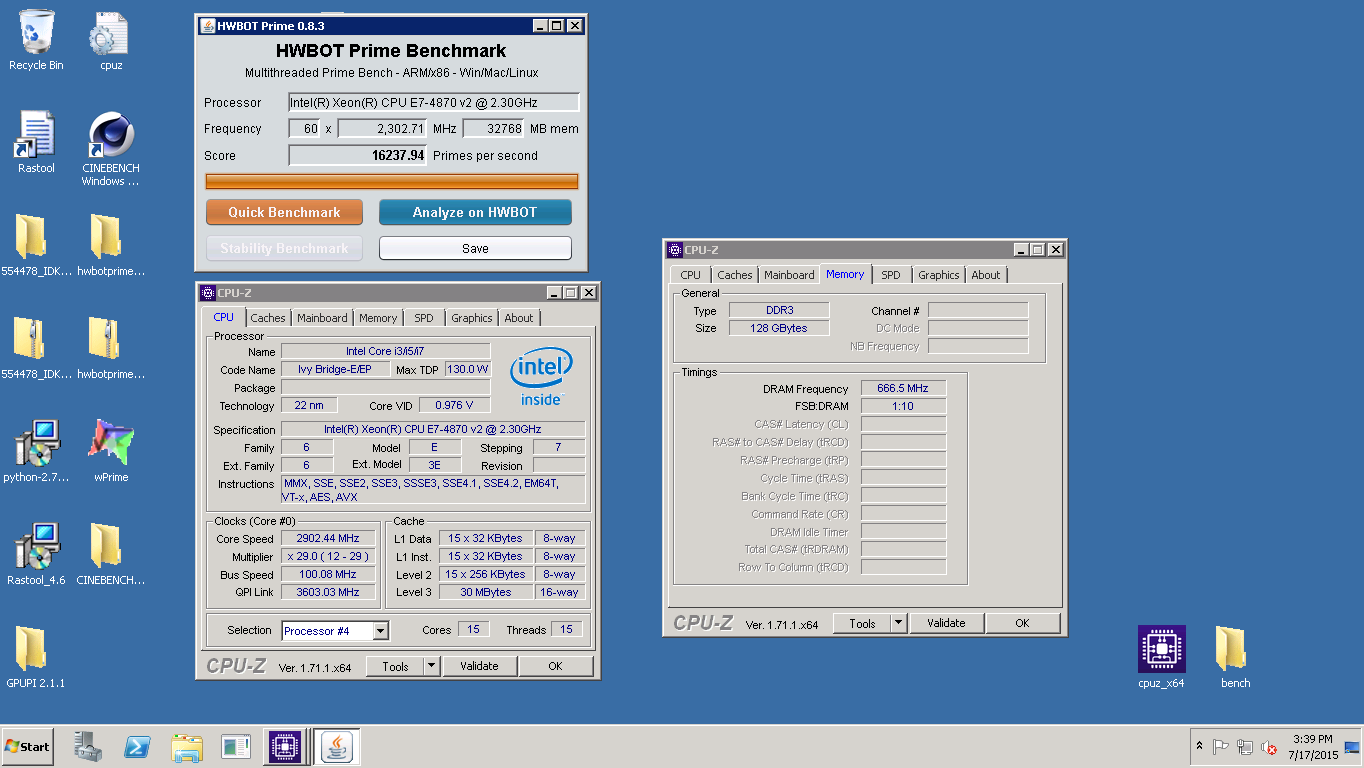Screen dimensions: 1364x768
Task: Open the CINEBENCH folder icon
Action: (x=111, y=554)
